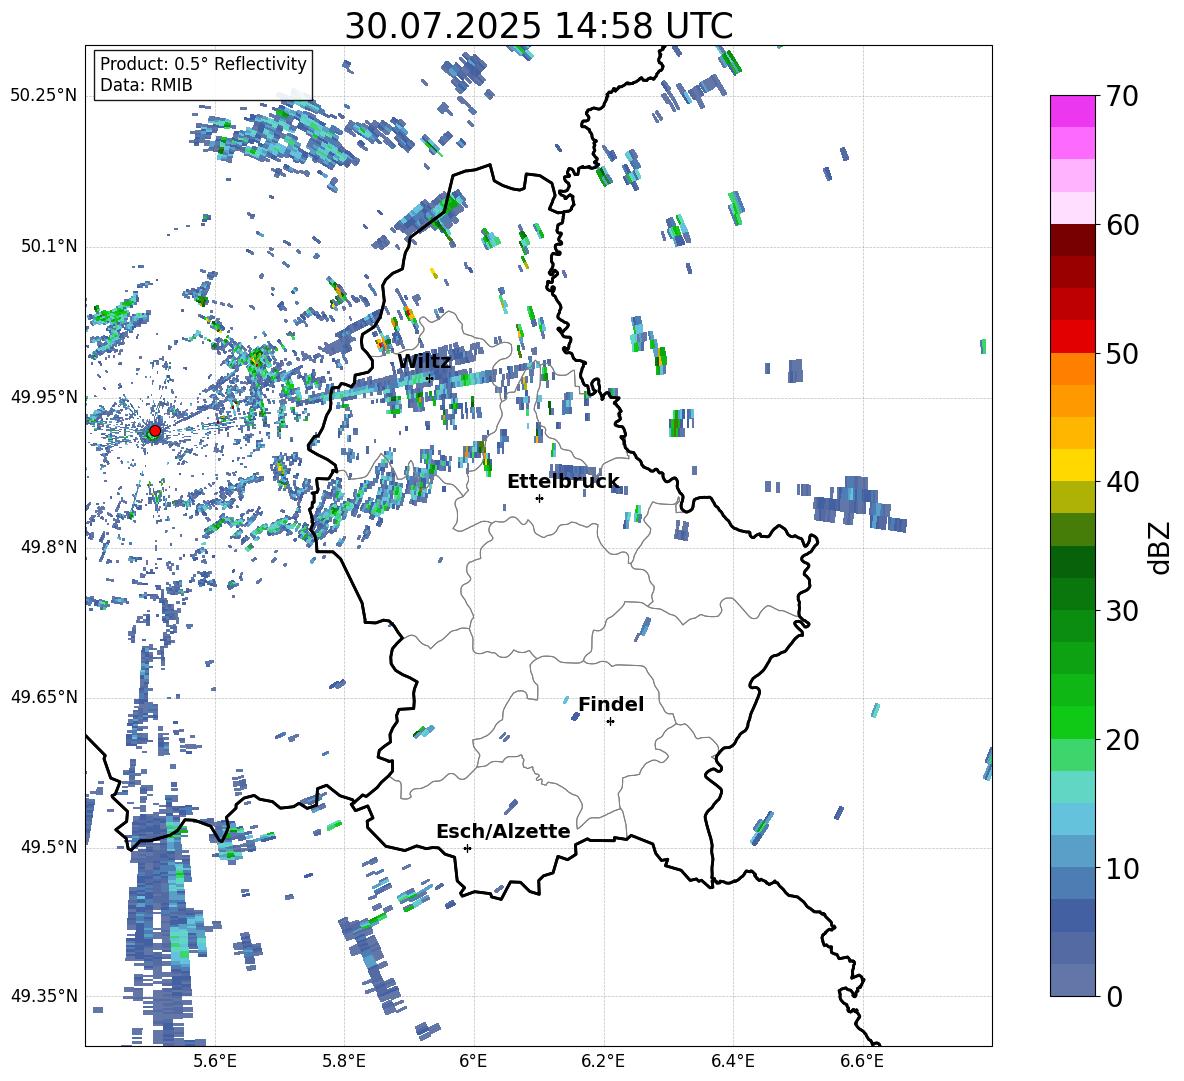This screenshot has width=1184, height=1081.
Task: Click the 60 value on the colorbar
Action: (x=1123, y=225)
